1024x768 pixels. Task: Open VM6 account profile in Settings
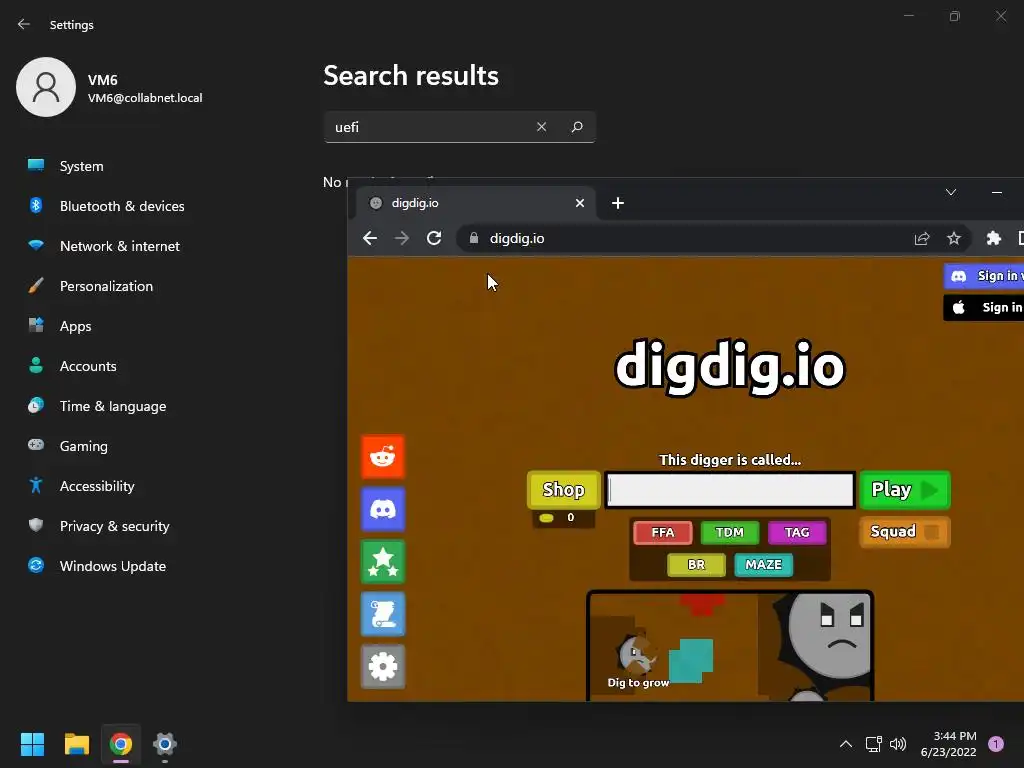(110, 88)
